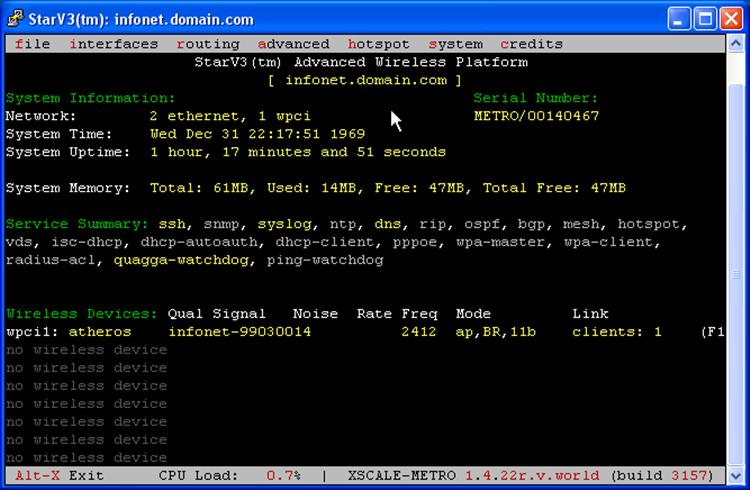Click the ospf service entry
The width and height of the screenshot is (750, 490).
[482, 224]
